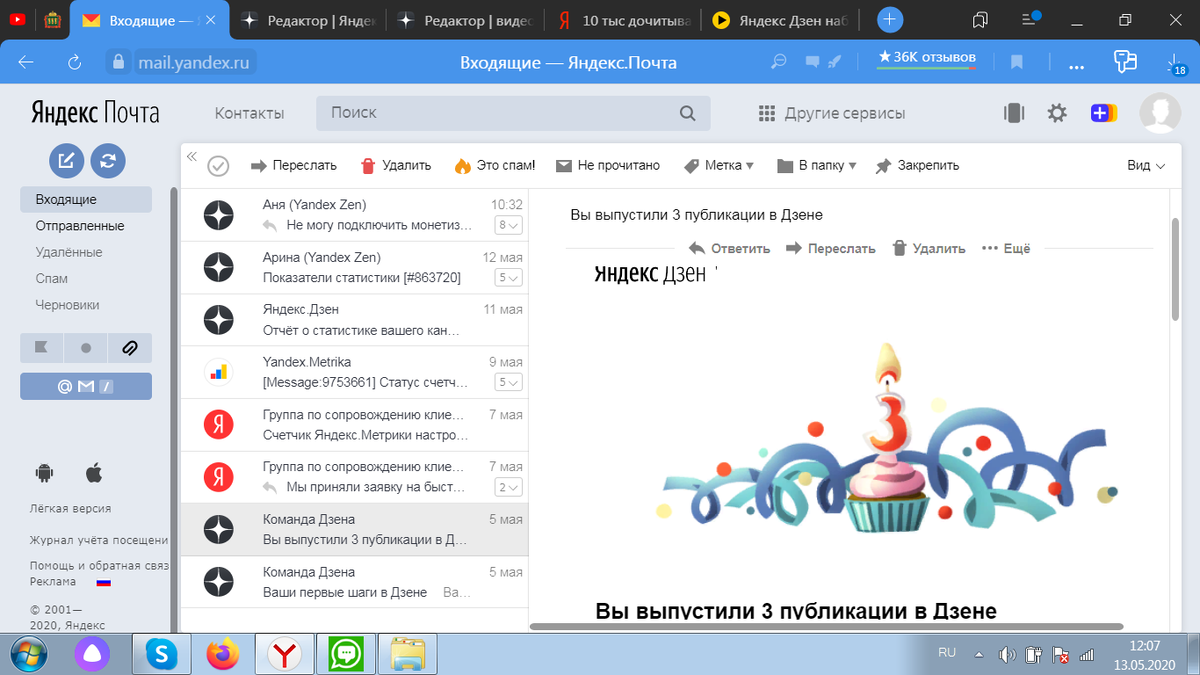This screenshot has height=675, width=1200.
Task: Open collected mailboxes bar with @ icon
Action: pos(86,386)
